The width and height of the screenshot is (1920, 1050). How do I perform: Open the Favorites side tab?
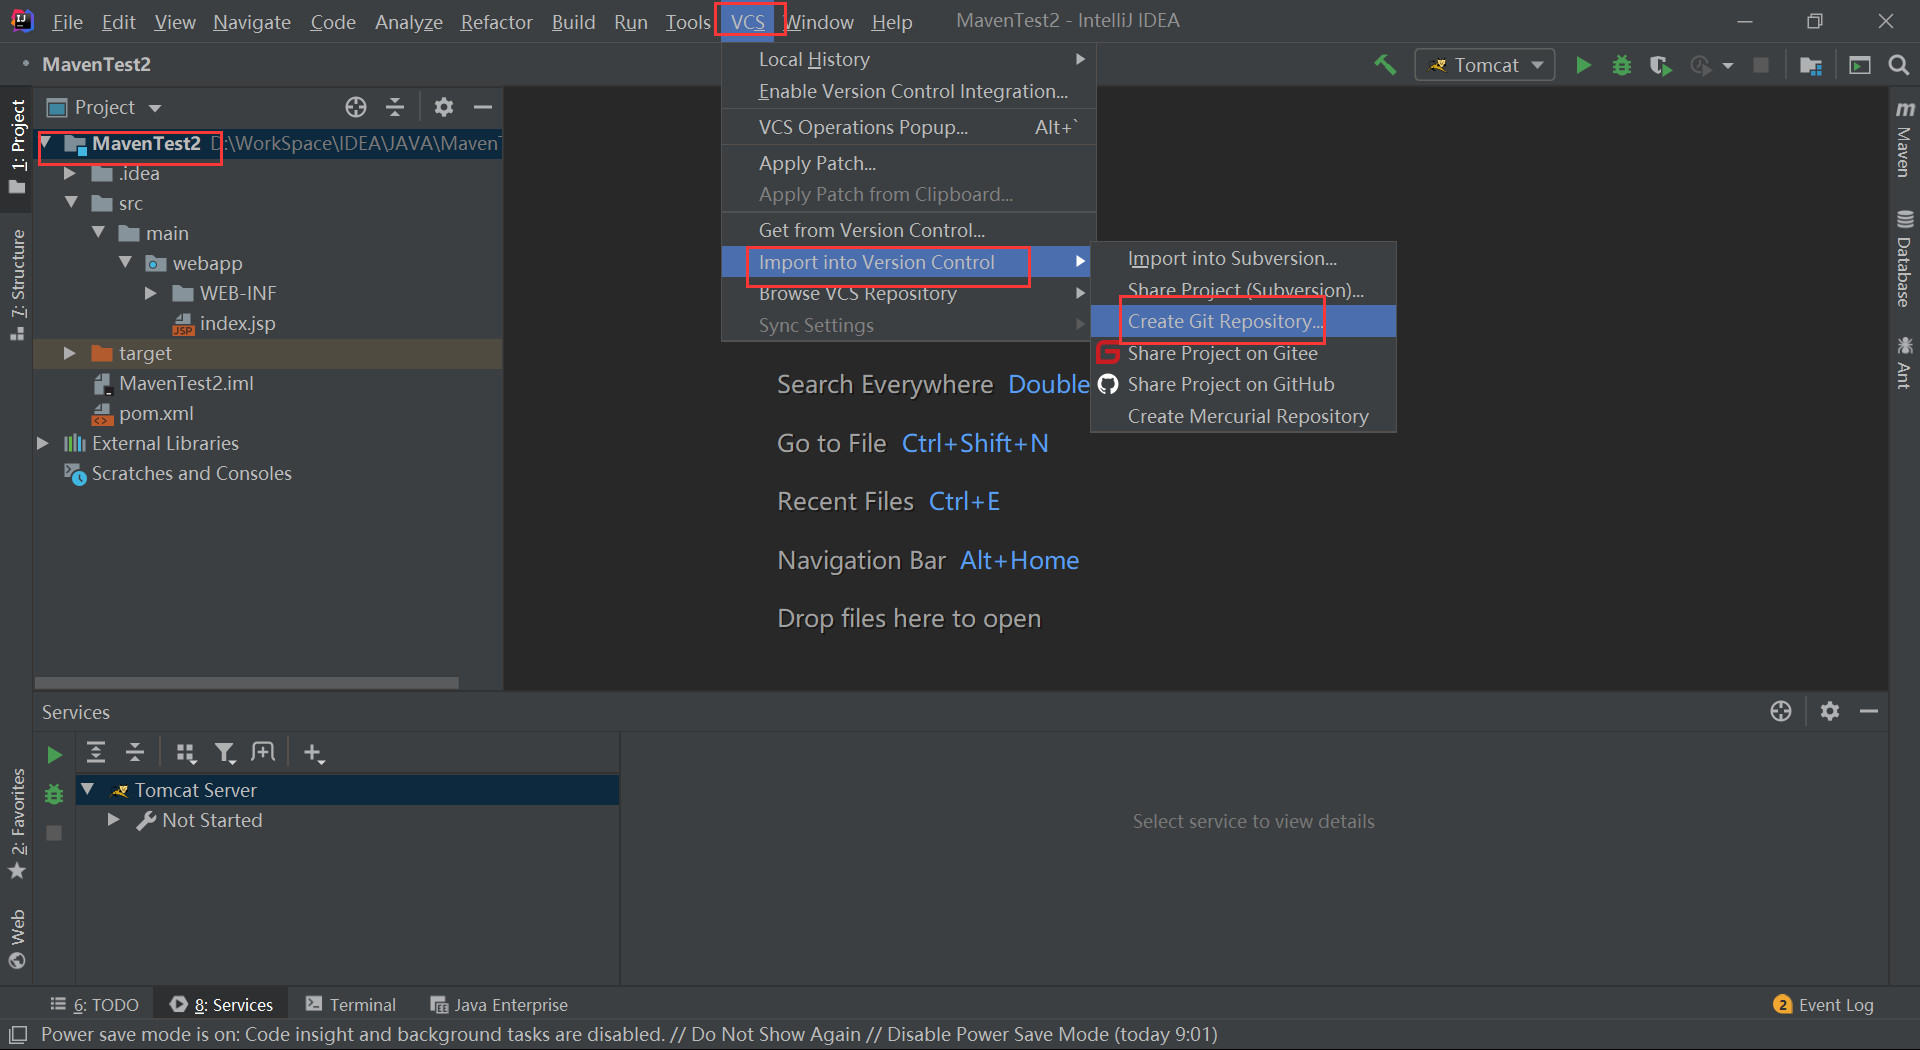coord(17,824)
